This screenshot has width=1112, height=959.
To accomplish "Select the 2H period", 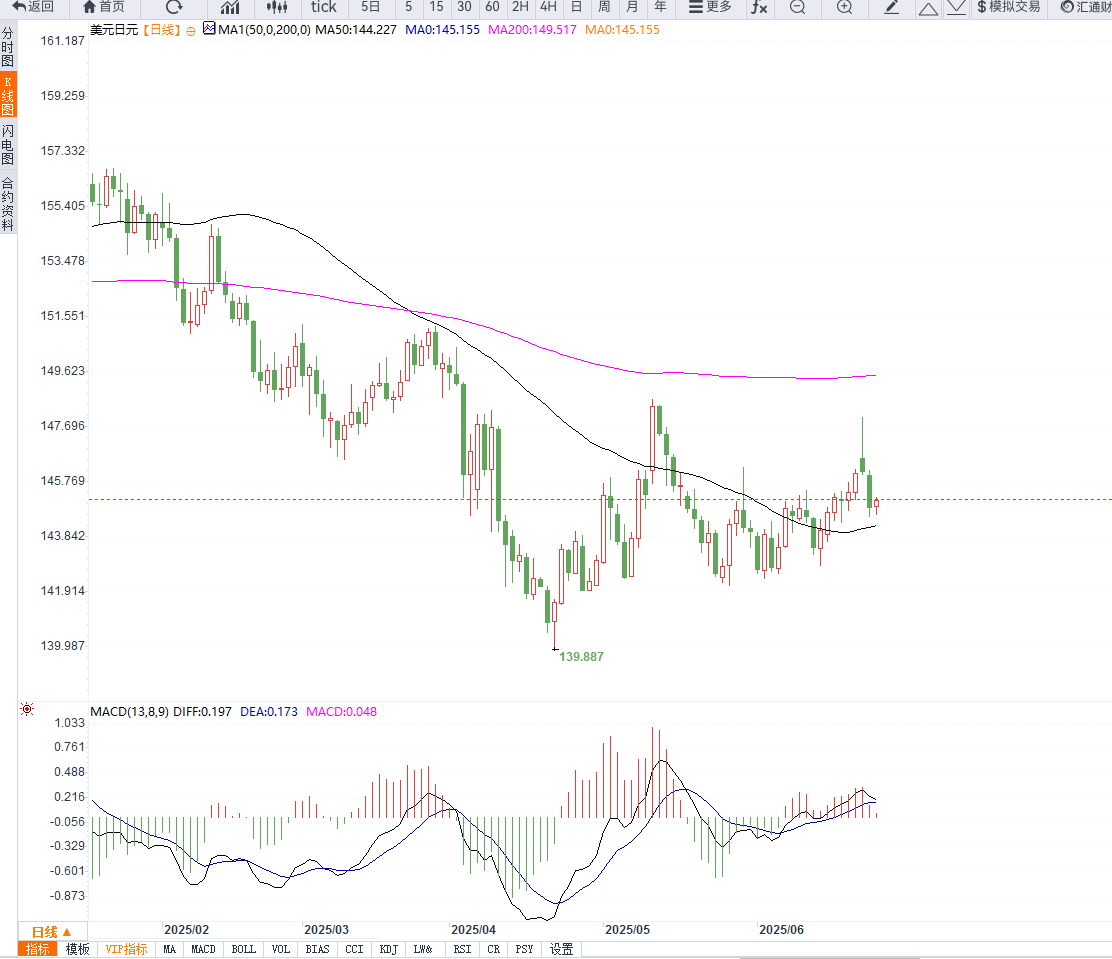I will tap(521, 7).
